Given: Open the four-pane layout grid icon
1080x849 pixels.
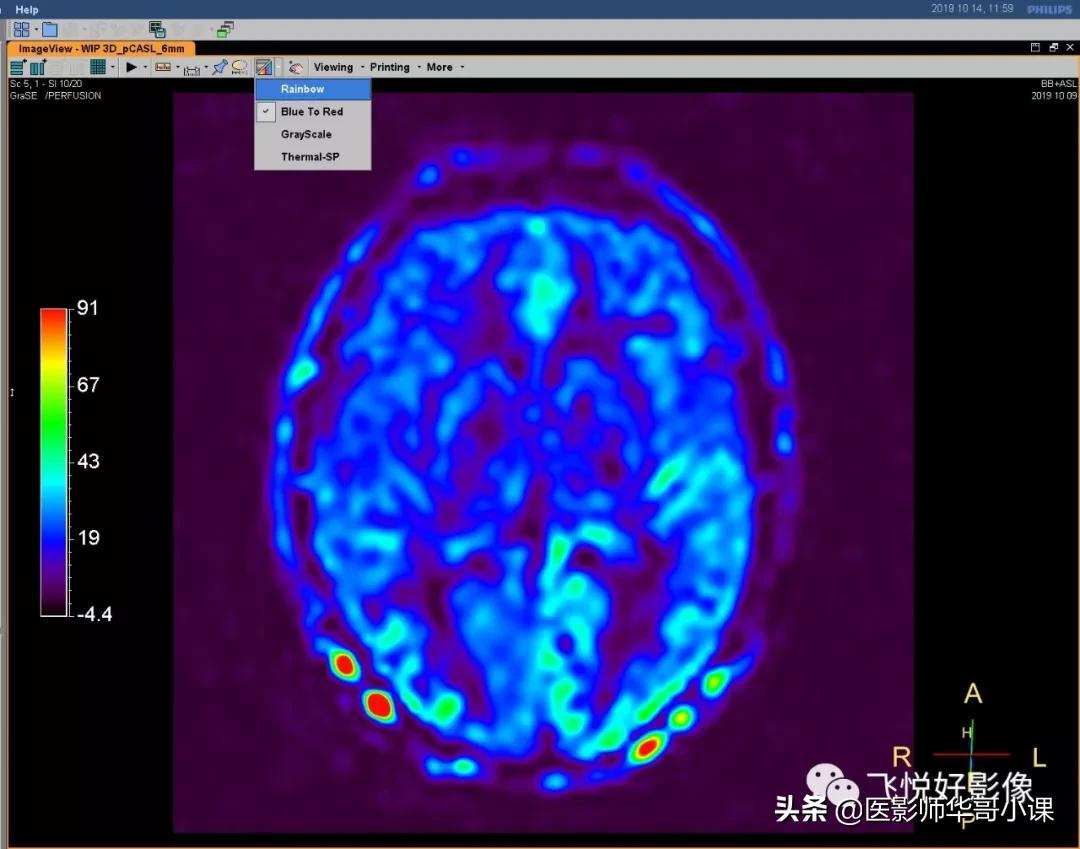Looking at the screenshot, I should [21, 29].
